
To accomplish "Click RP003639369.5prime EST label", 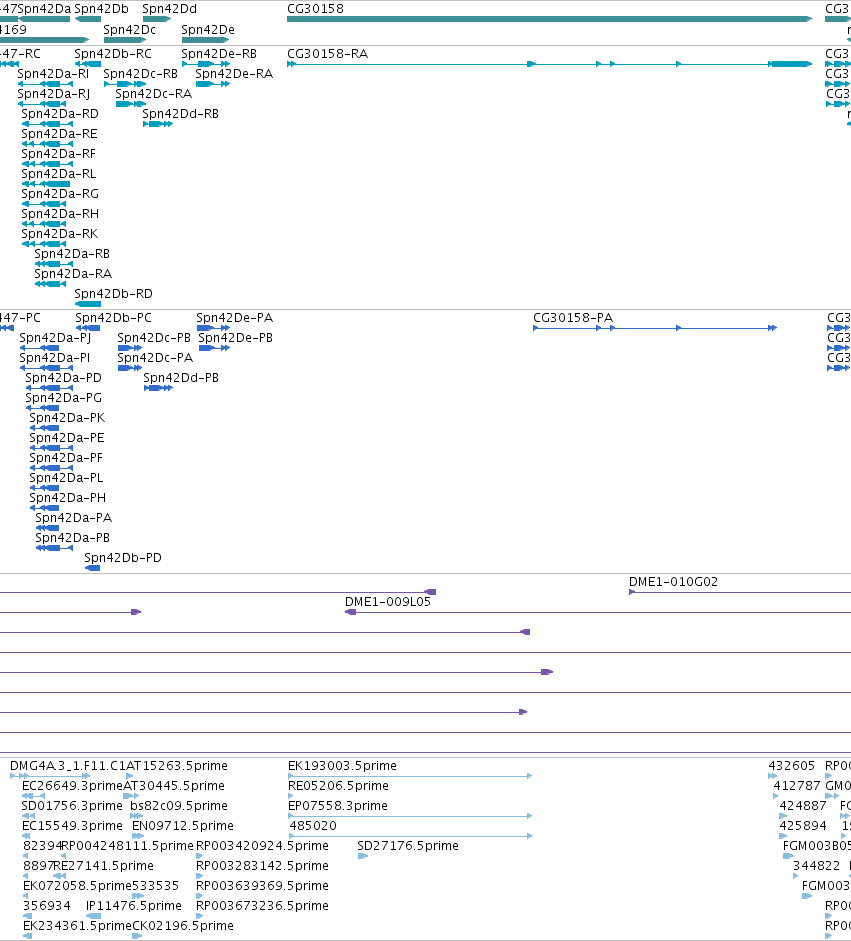I will 262,886.
